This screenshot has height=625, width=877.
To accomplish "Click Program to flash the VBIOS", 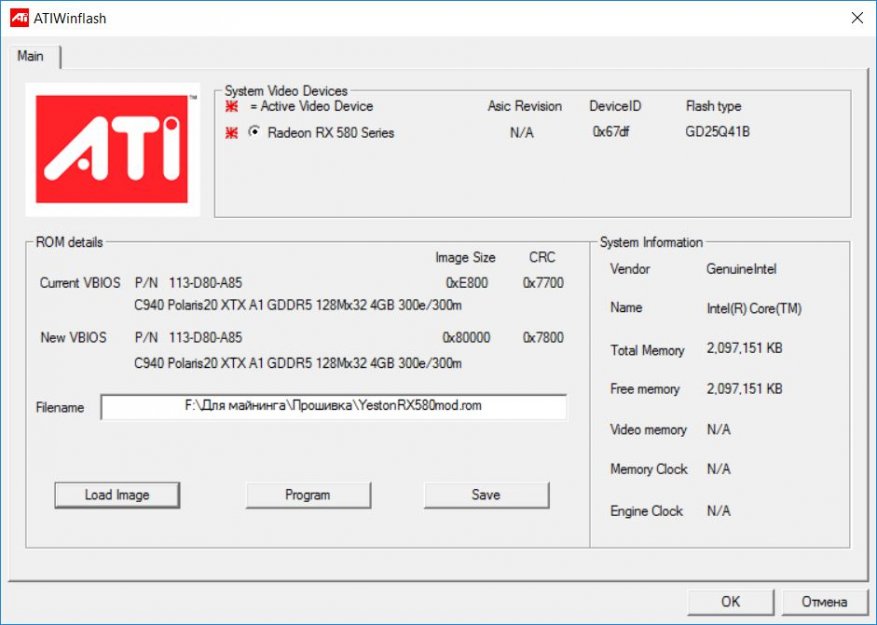I will pyautogui.click(x=308, y=495).
